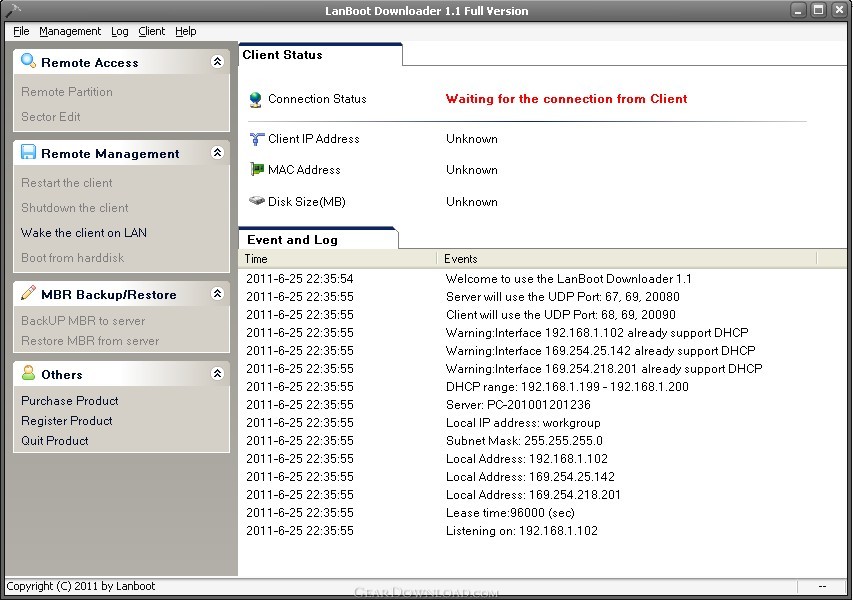Click the MAC Address Unknown value
Image resolution: width=853 pixels, height=601 pixels.
tap(472, 170)
